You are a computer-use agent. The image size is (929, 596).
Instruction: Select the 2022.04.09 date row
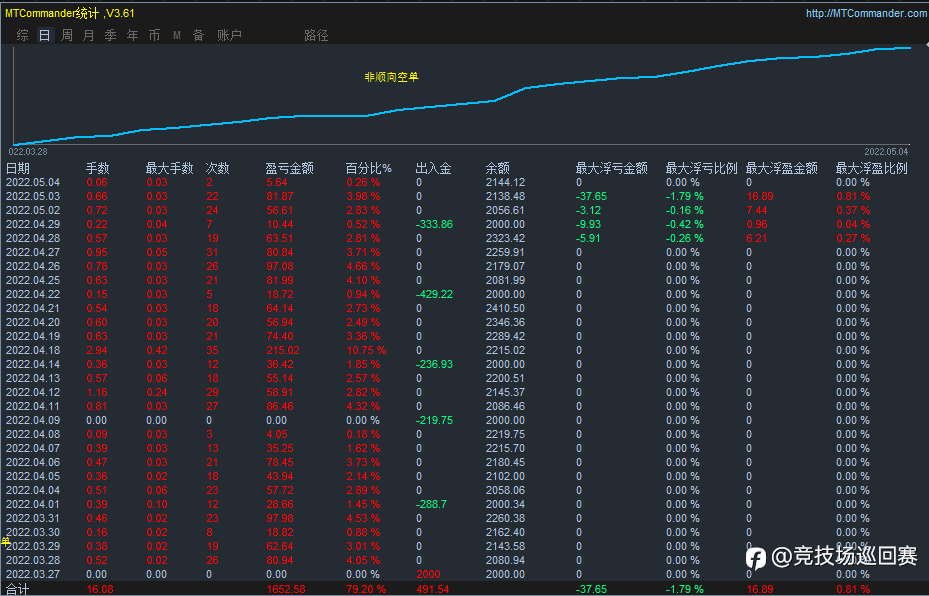33,420
